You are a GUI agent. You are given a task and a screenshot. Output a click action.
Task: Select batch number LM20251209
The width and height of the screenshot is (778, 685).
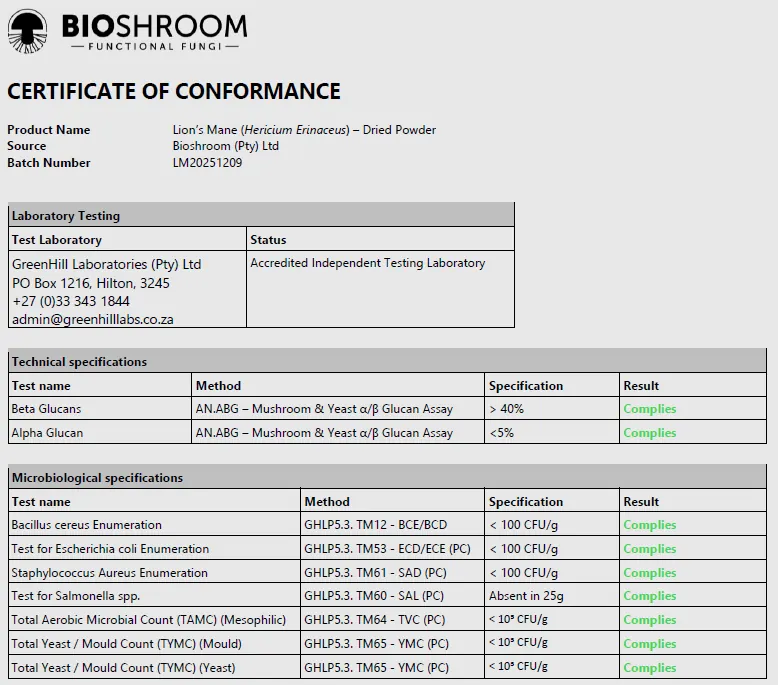click(207, 163)
